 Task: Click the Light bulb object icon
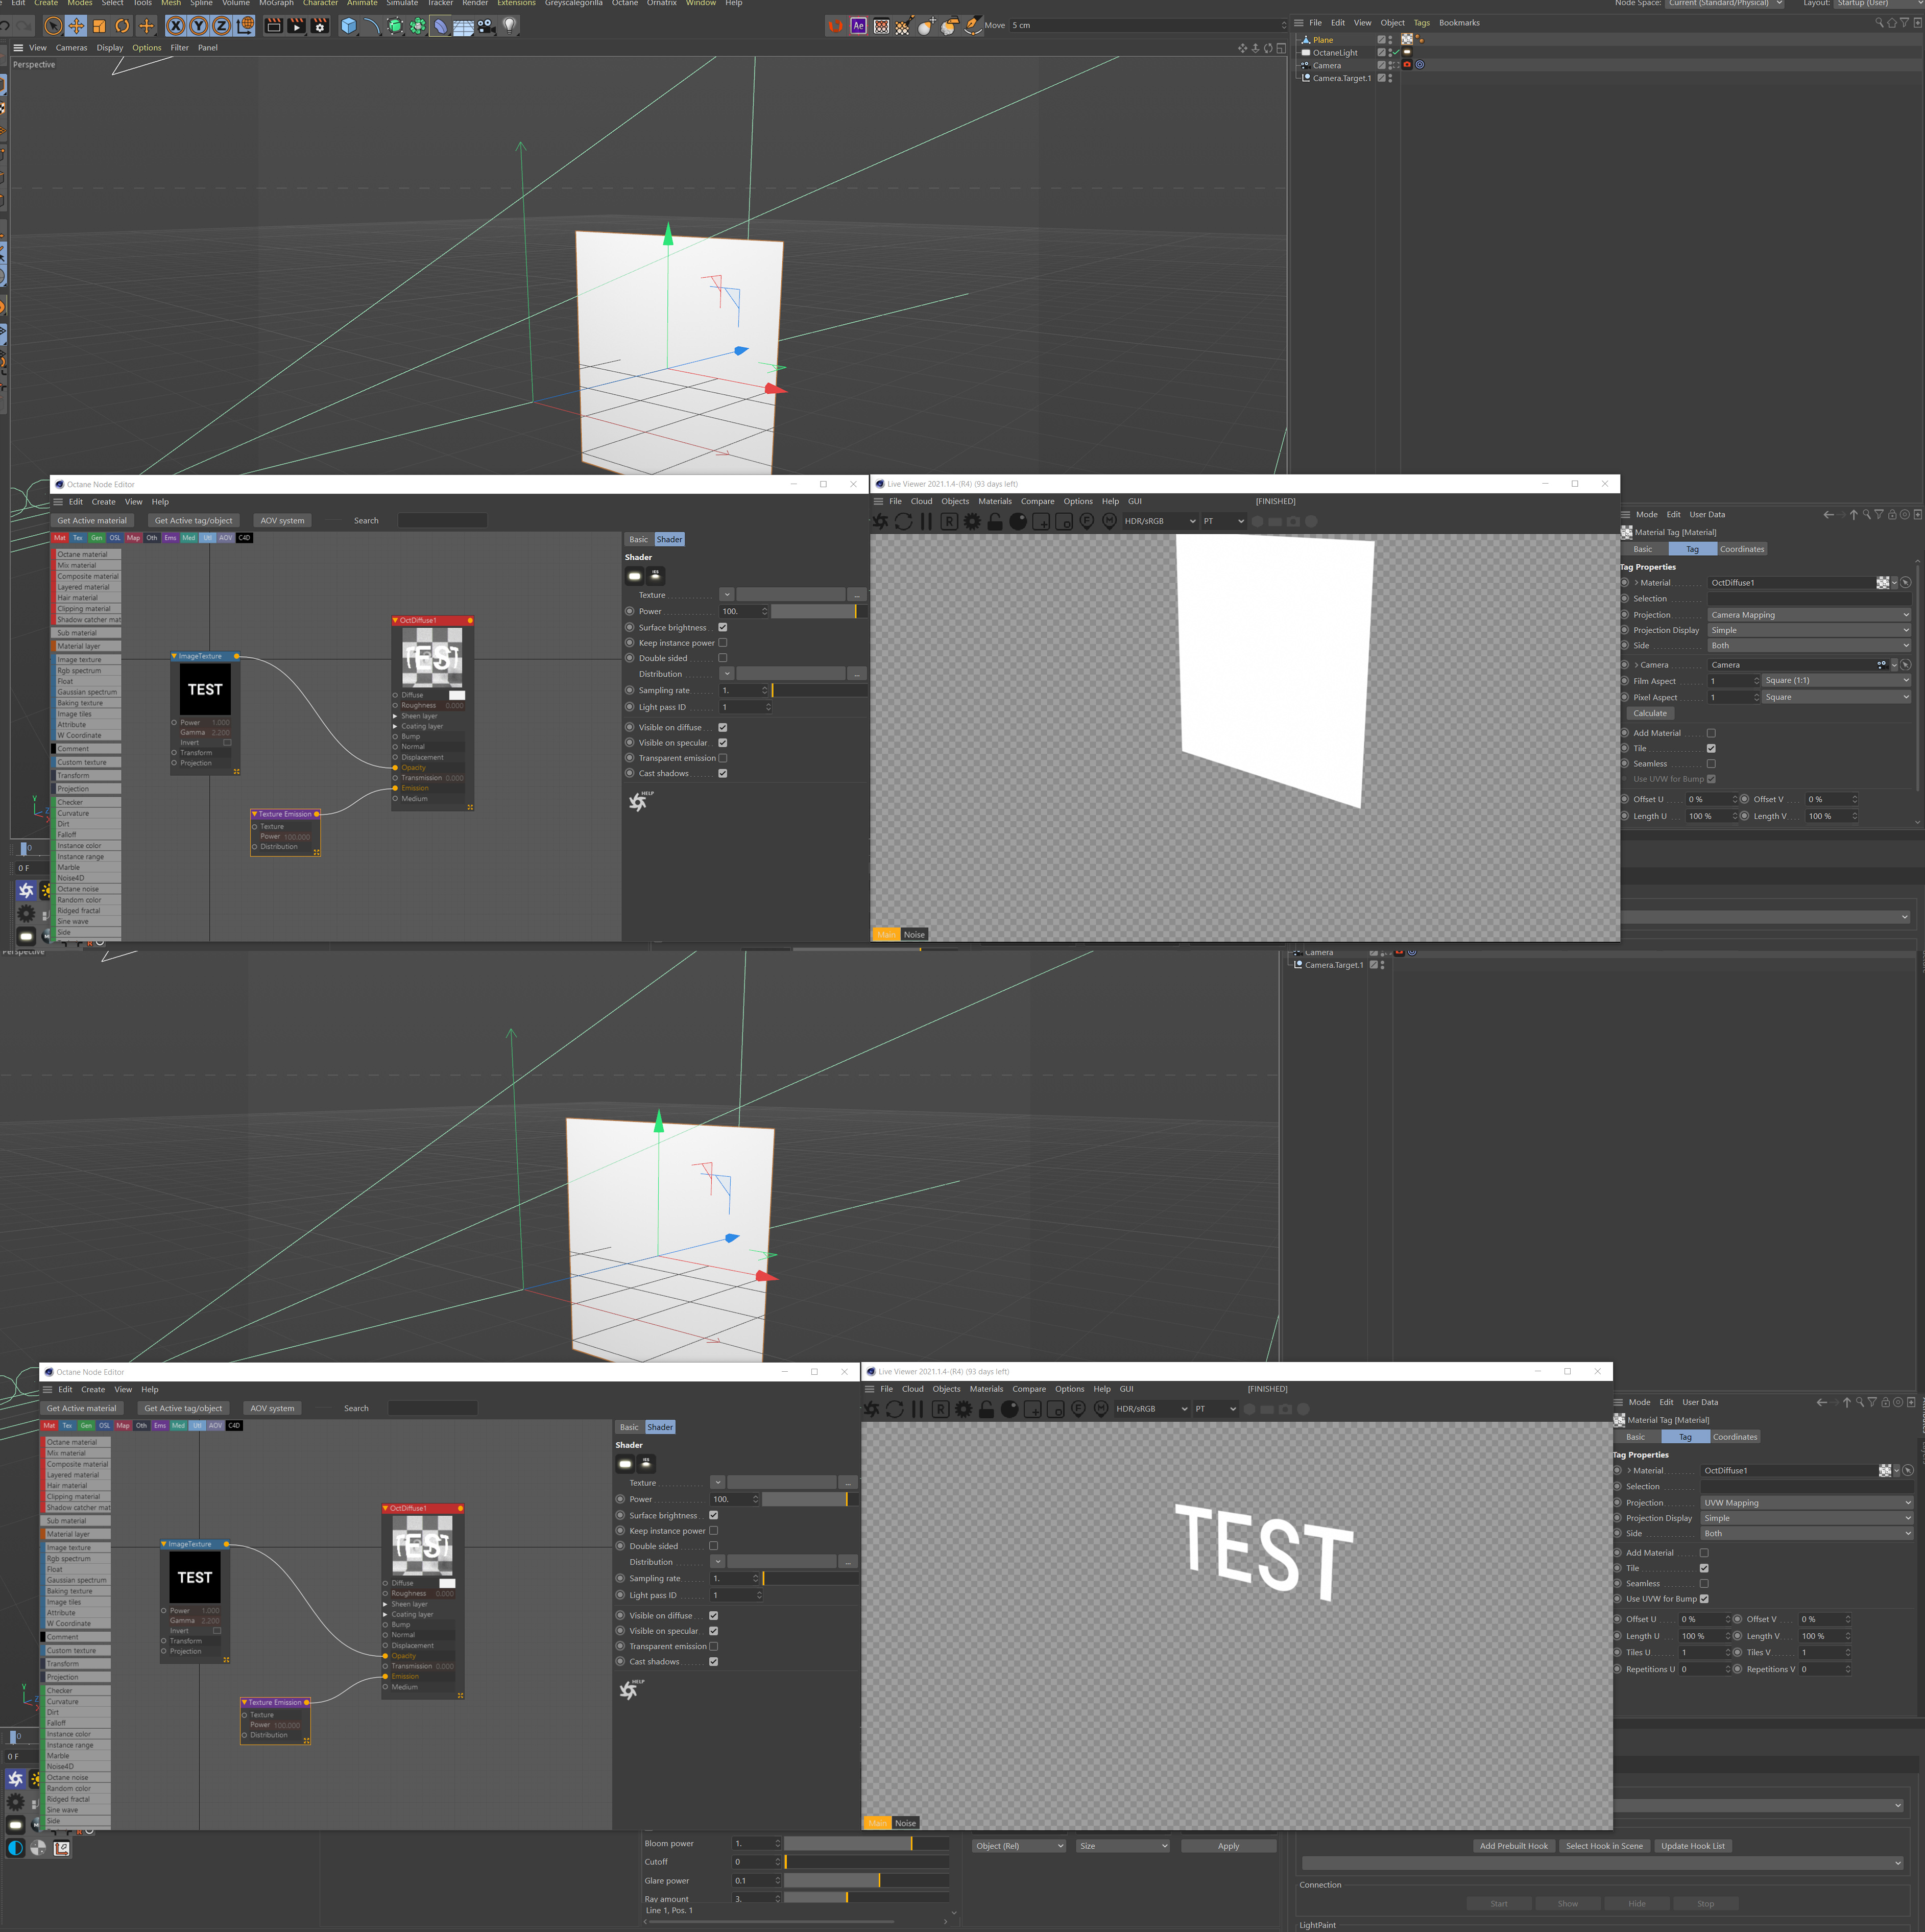pos(510,26)
